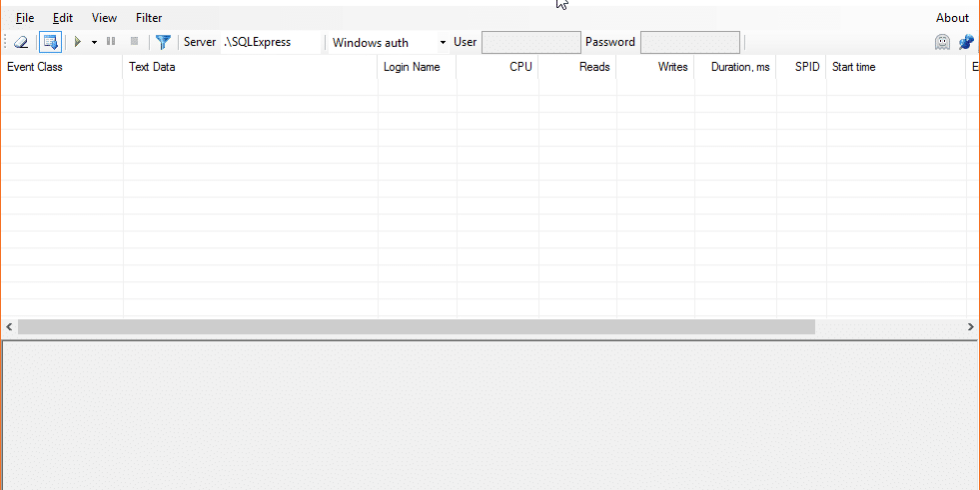Expand the arrow next to start trace
The height and width of the screenshot is (490, 980).
94,42
